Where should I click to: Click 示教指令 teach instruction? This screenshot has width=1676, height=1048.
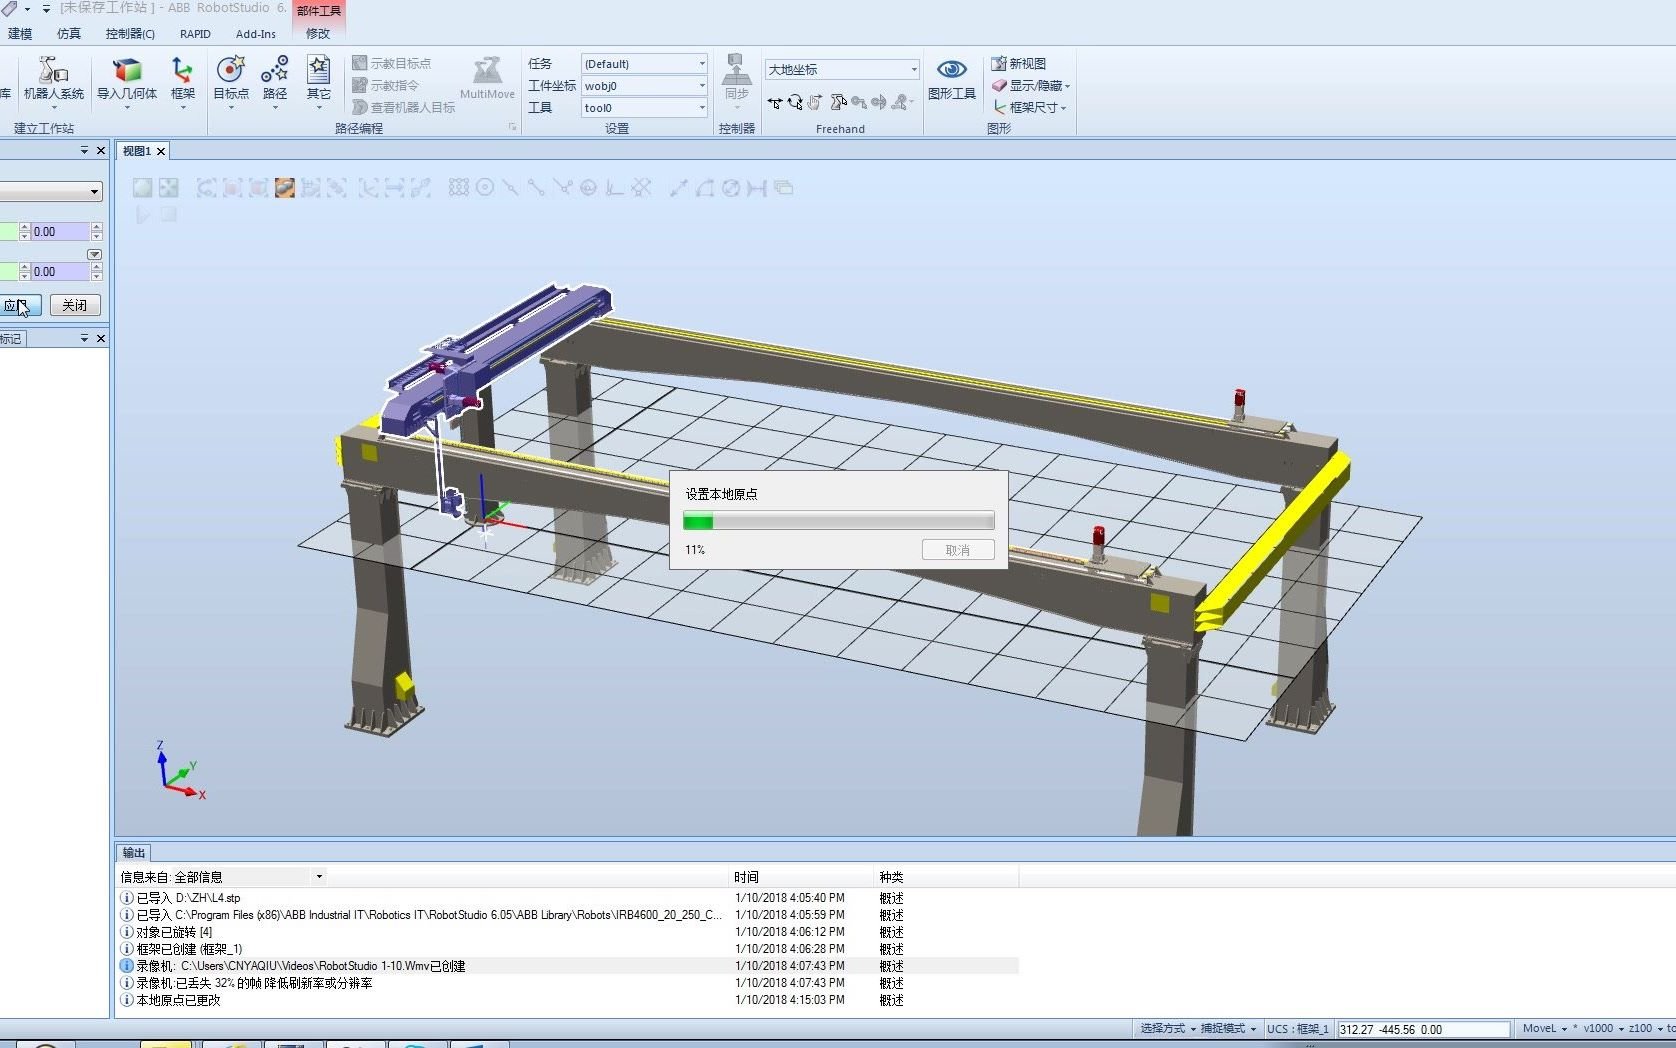pos(385,85)
